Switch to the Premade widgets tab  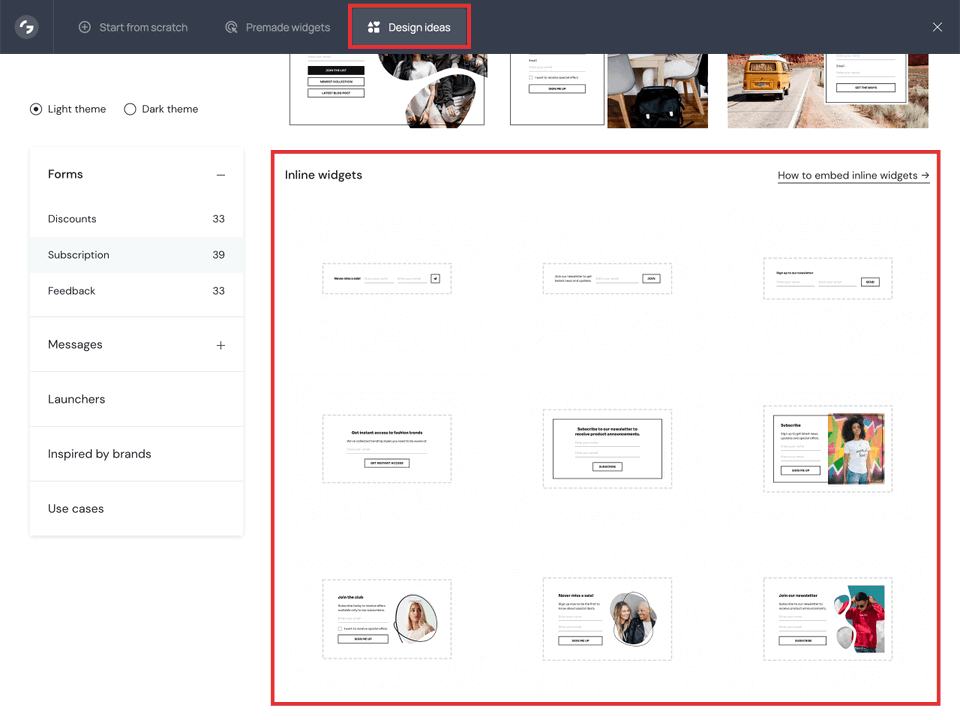tap(277, 27)
